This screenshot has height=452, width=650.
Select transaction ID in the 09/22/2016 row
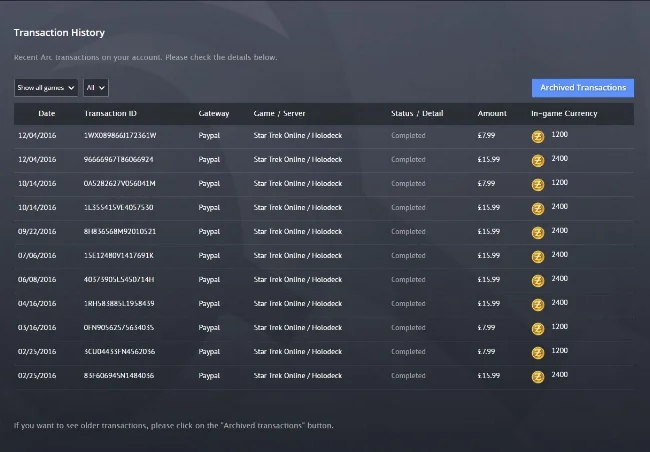point(120,232)
